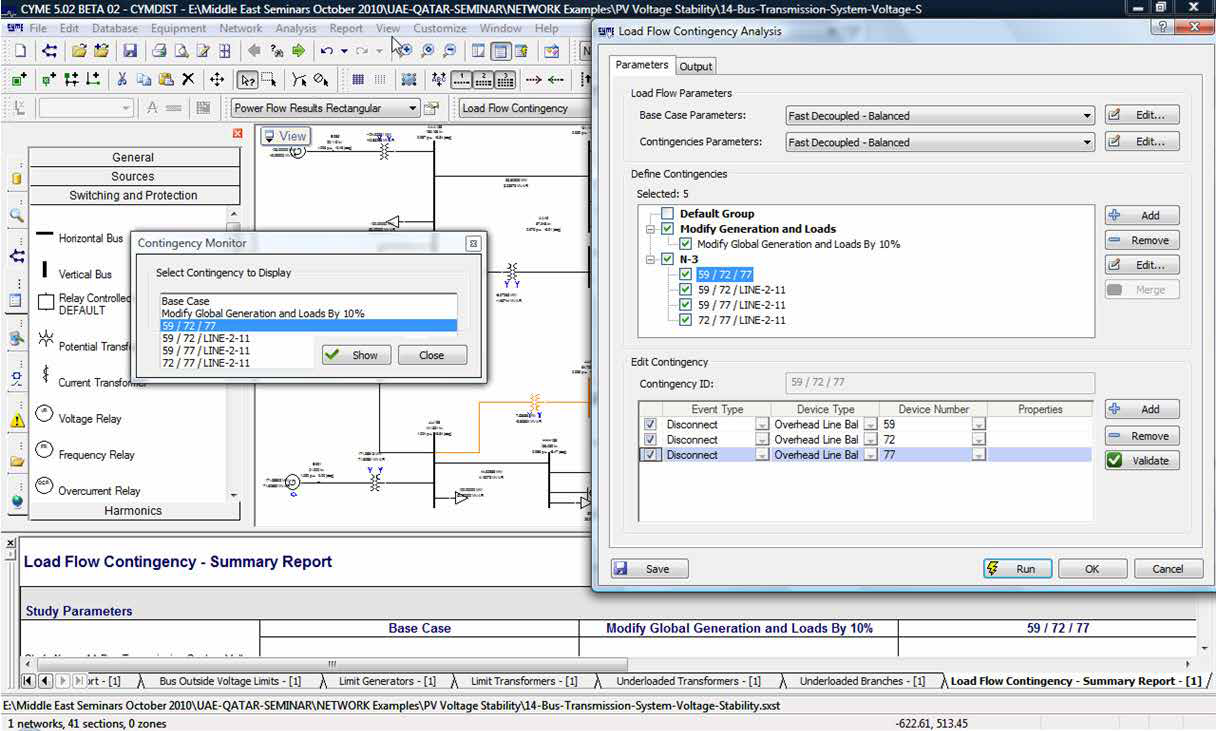Image resolution: width=1216 pixels, height=731 pixels.
Task: Click the Pan four-arrow move icon
Action: [x=217, y=80]
